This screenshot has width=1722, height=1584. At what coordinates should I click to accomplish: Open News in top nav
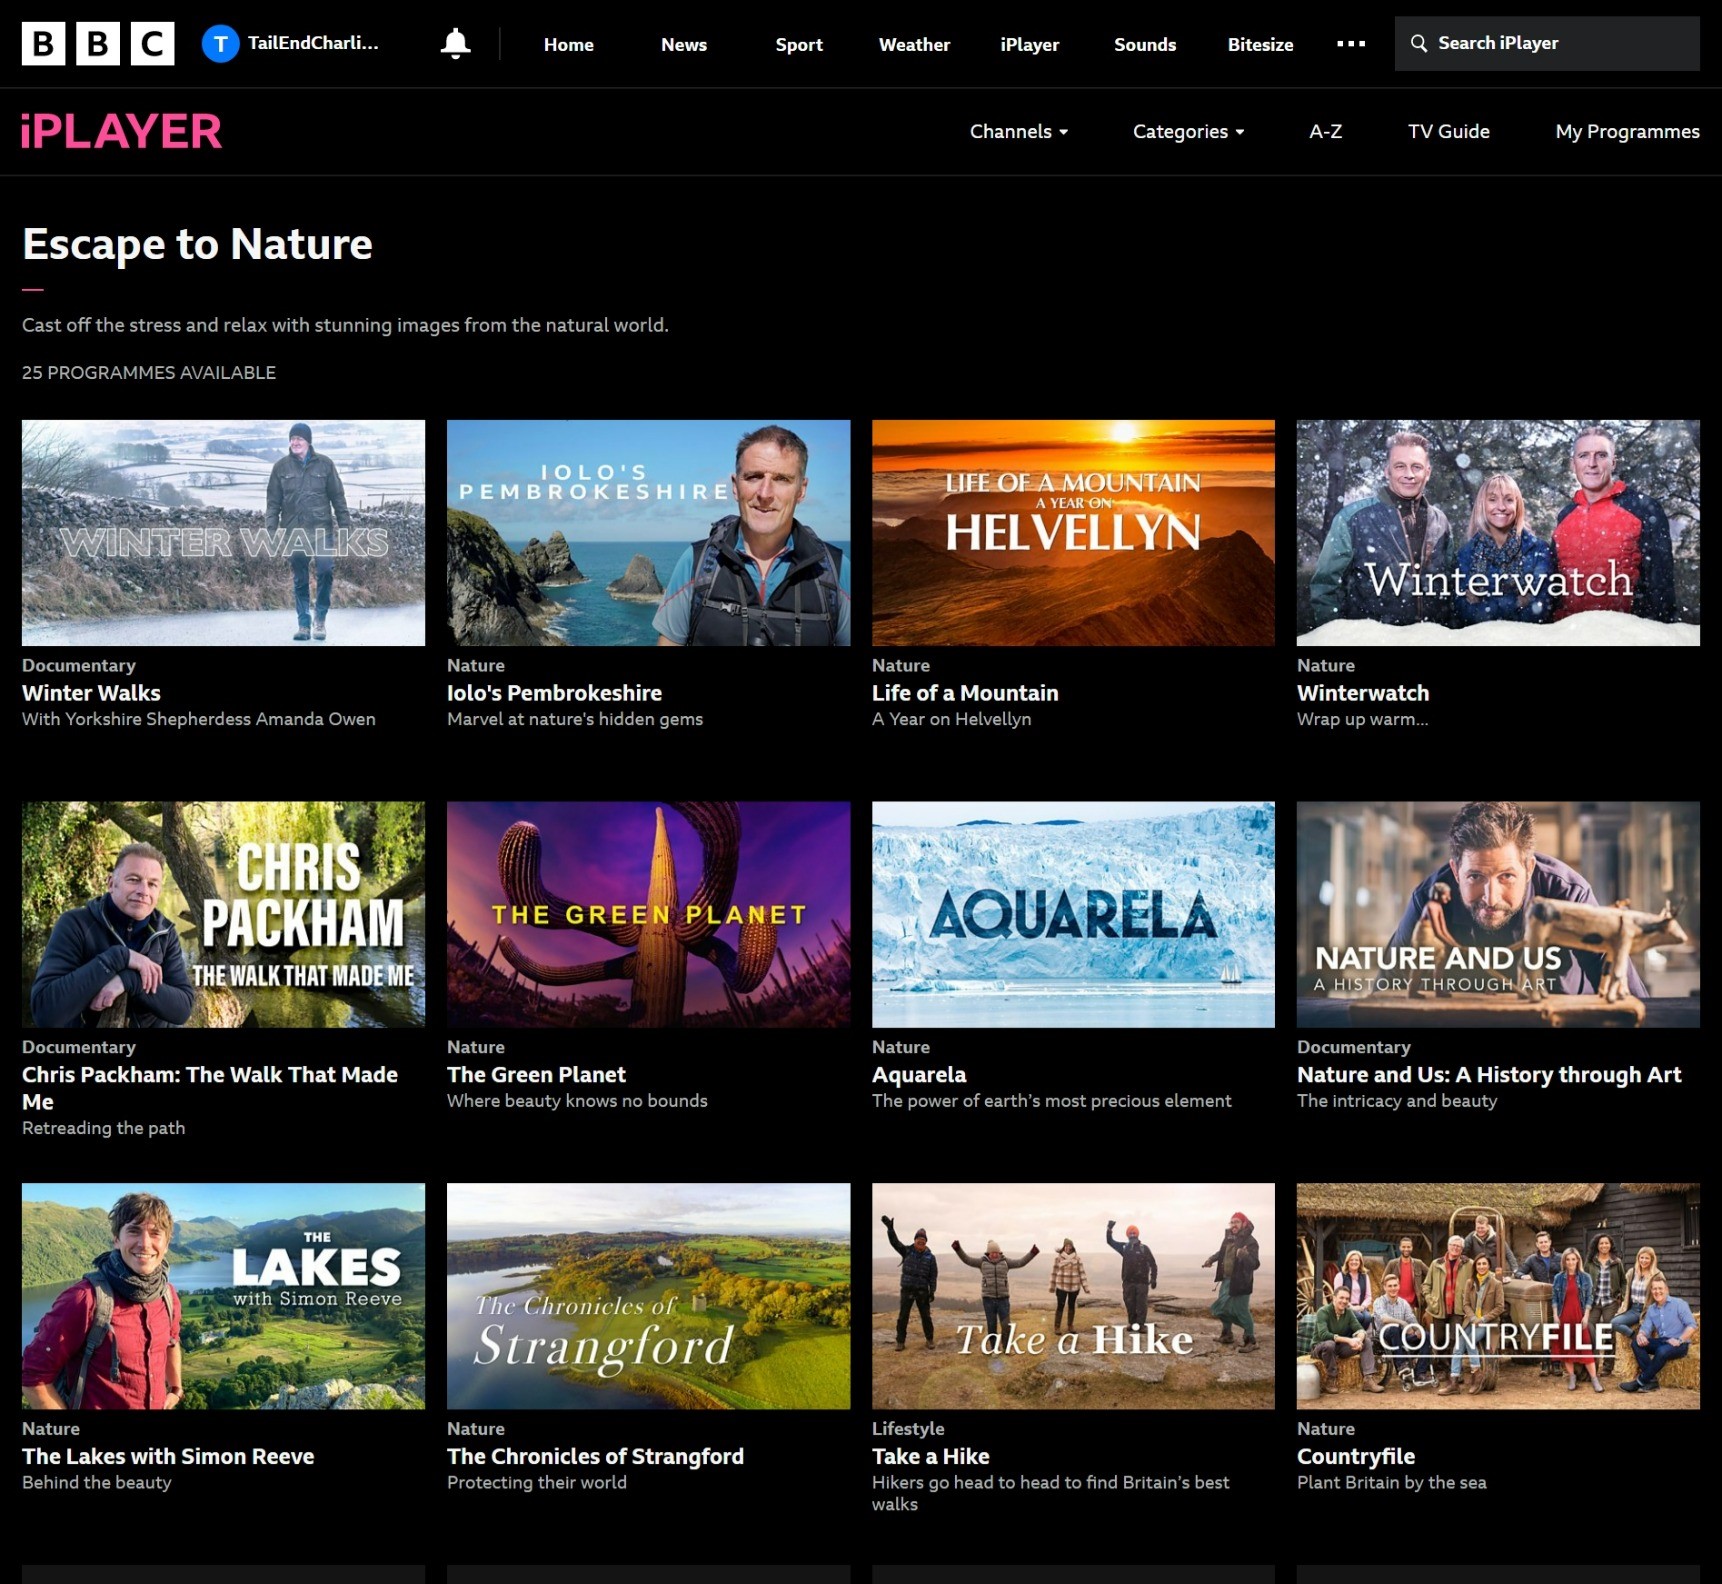684,44
